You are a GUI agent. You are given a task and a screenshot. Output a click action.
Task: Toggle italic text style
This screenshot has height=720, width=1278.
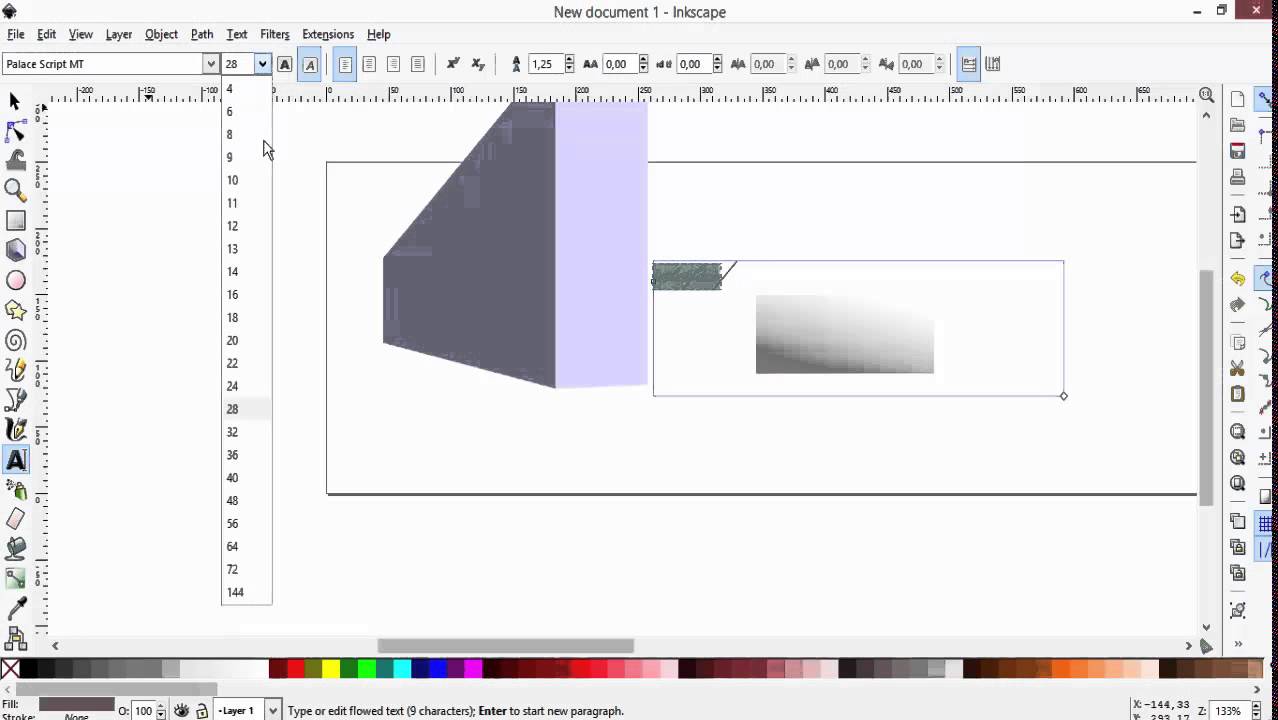tap(310, 64)
